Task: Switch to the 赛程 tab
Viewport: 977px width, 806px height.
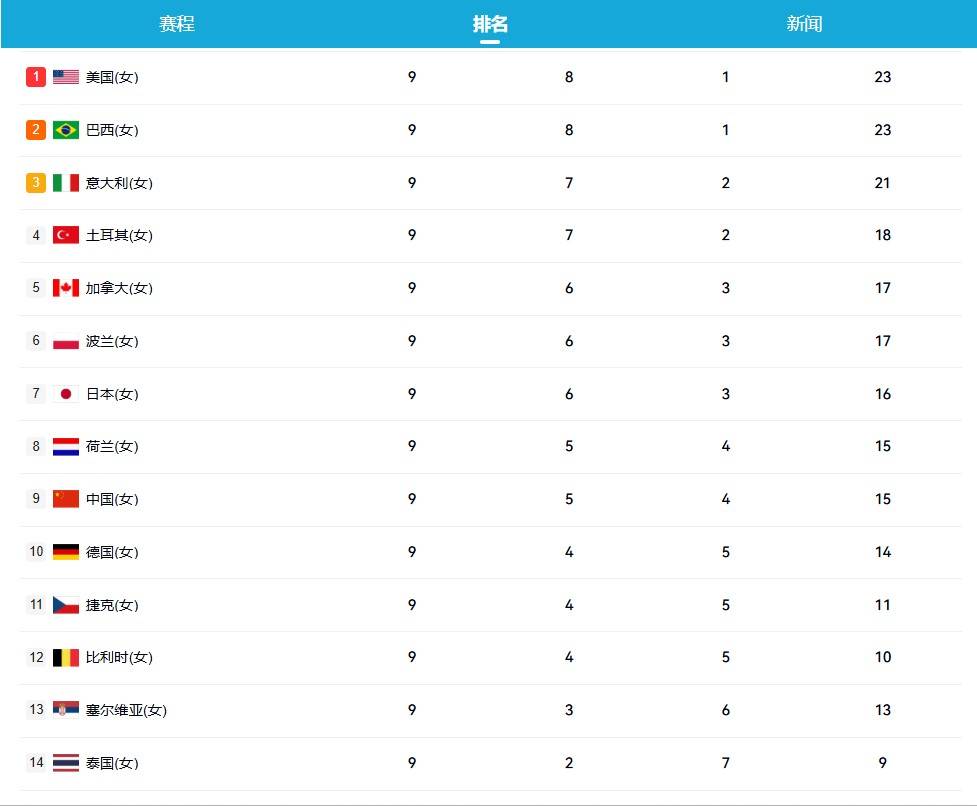Action: [x=177, y=24]
